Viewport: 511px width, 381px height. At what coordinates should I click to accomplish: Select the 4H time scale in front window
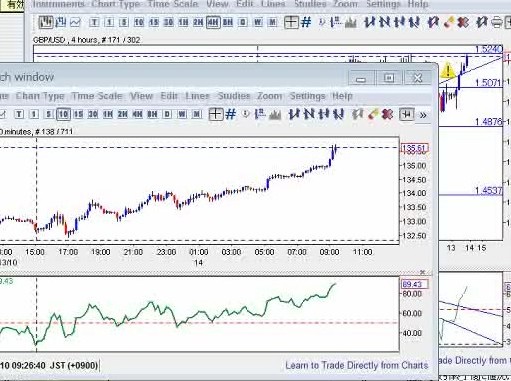coord(137,114)
